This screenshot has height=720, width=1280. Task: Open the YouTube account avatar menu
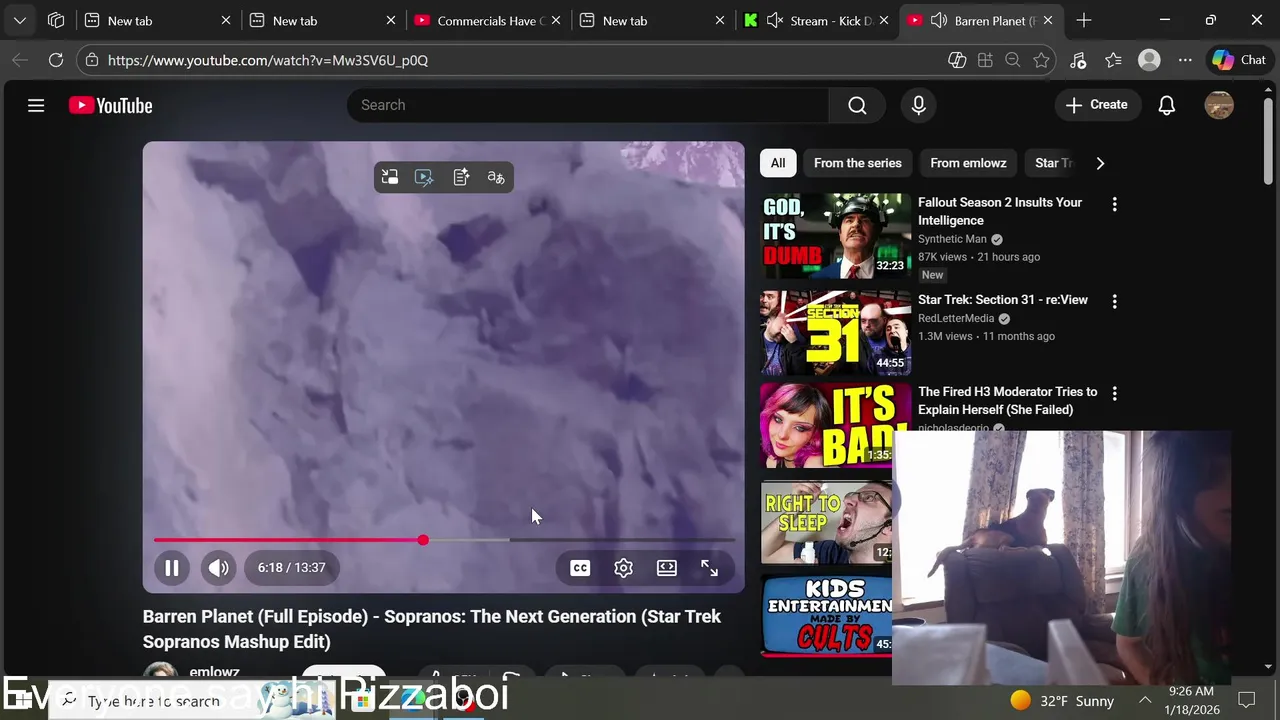point(1219,105)
